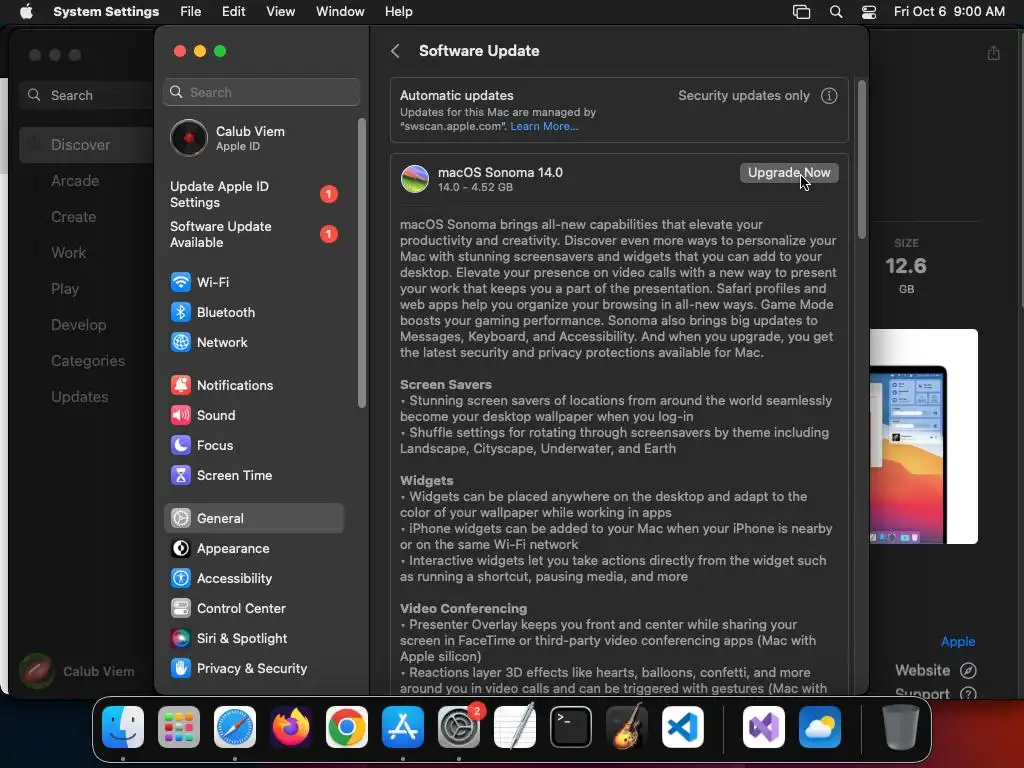Open Spotlight search in the menu bar
Screen dimensions: 1024x768
tap(835, 12)
